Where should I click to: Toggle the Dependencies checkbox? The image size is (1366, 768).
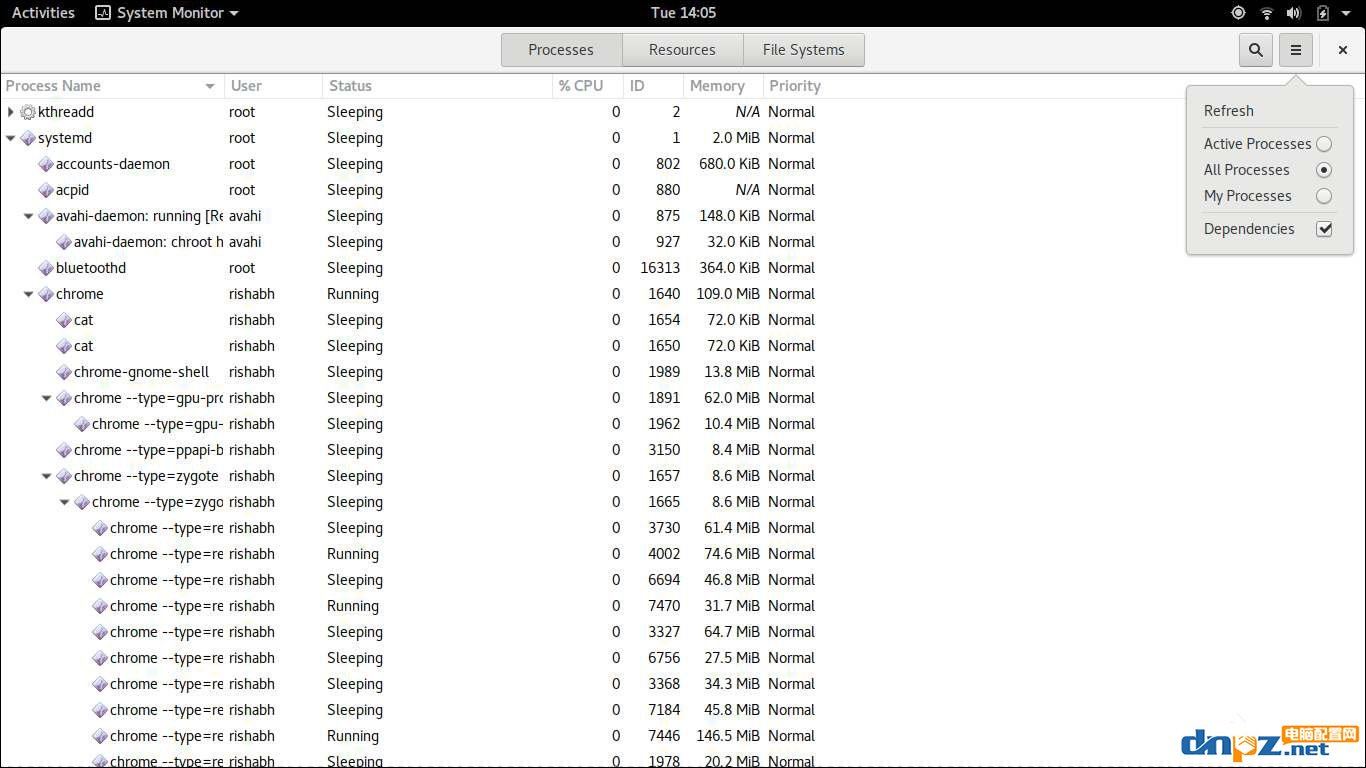(x=1324, y=229)
